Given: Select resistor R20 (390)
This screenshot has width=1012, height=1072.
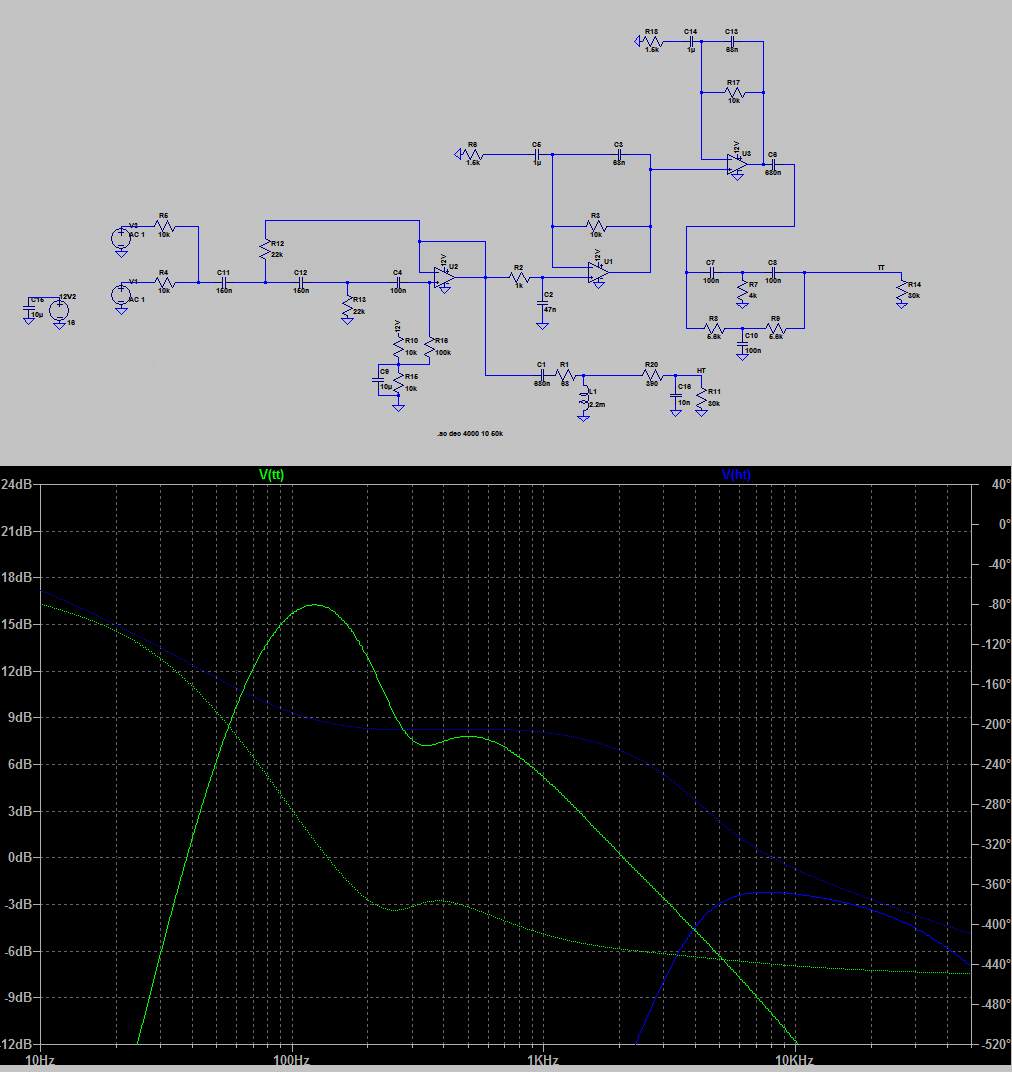Looking at the screenshot, I should 652,375.
